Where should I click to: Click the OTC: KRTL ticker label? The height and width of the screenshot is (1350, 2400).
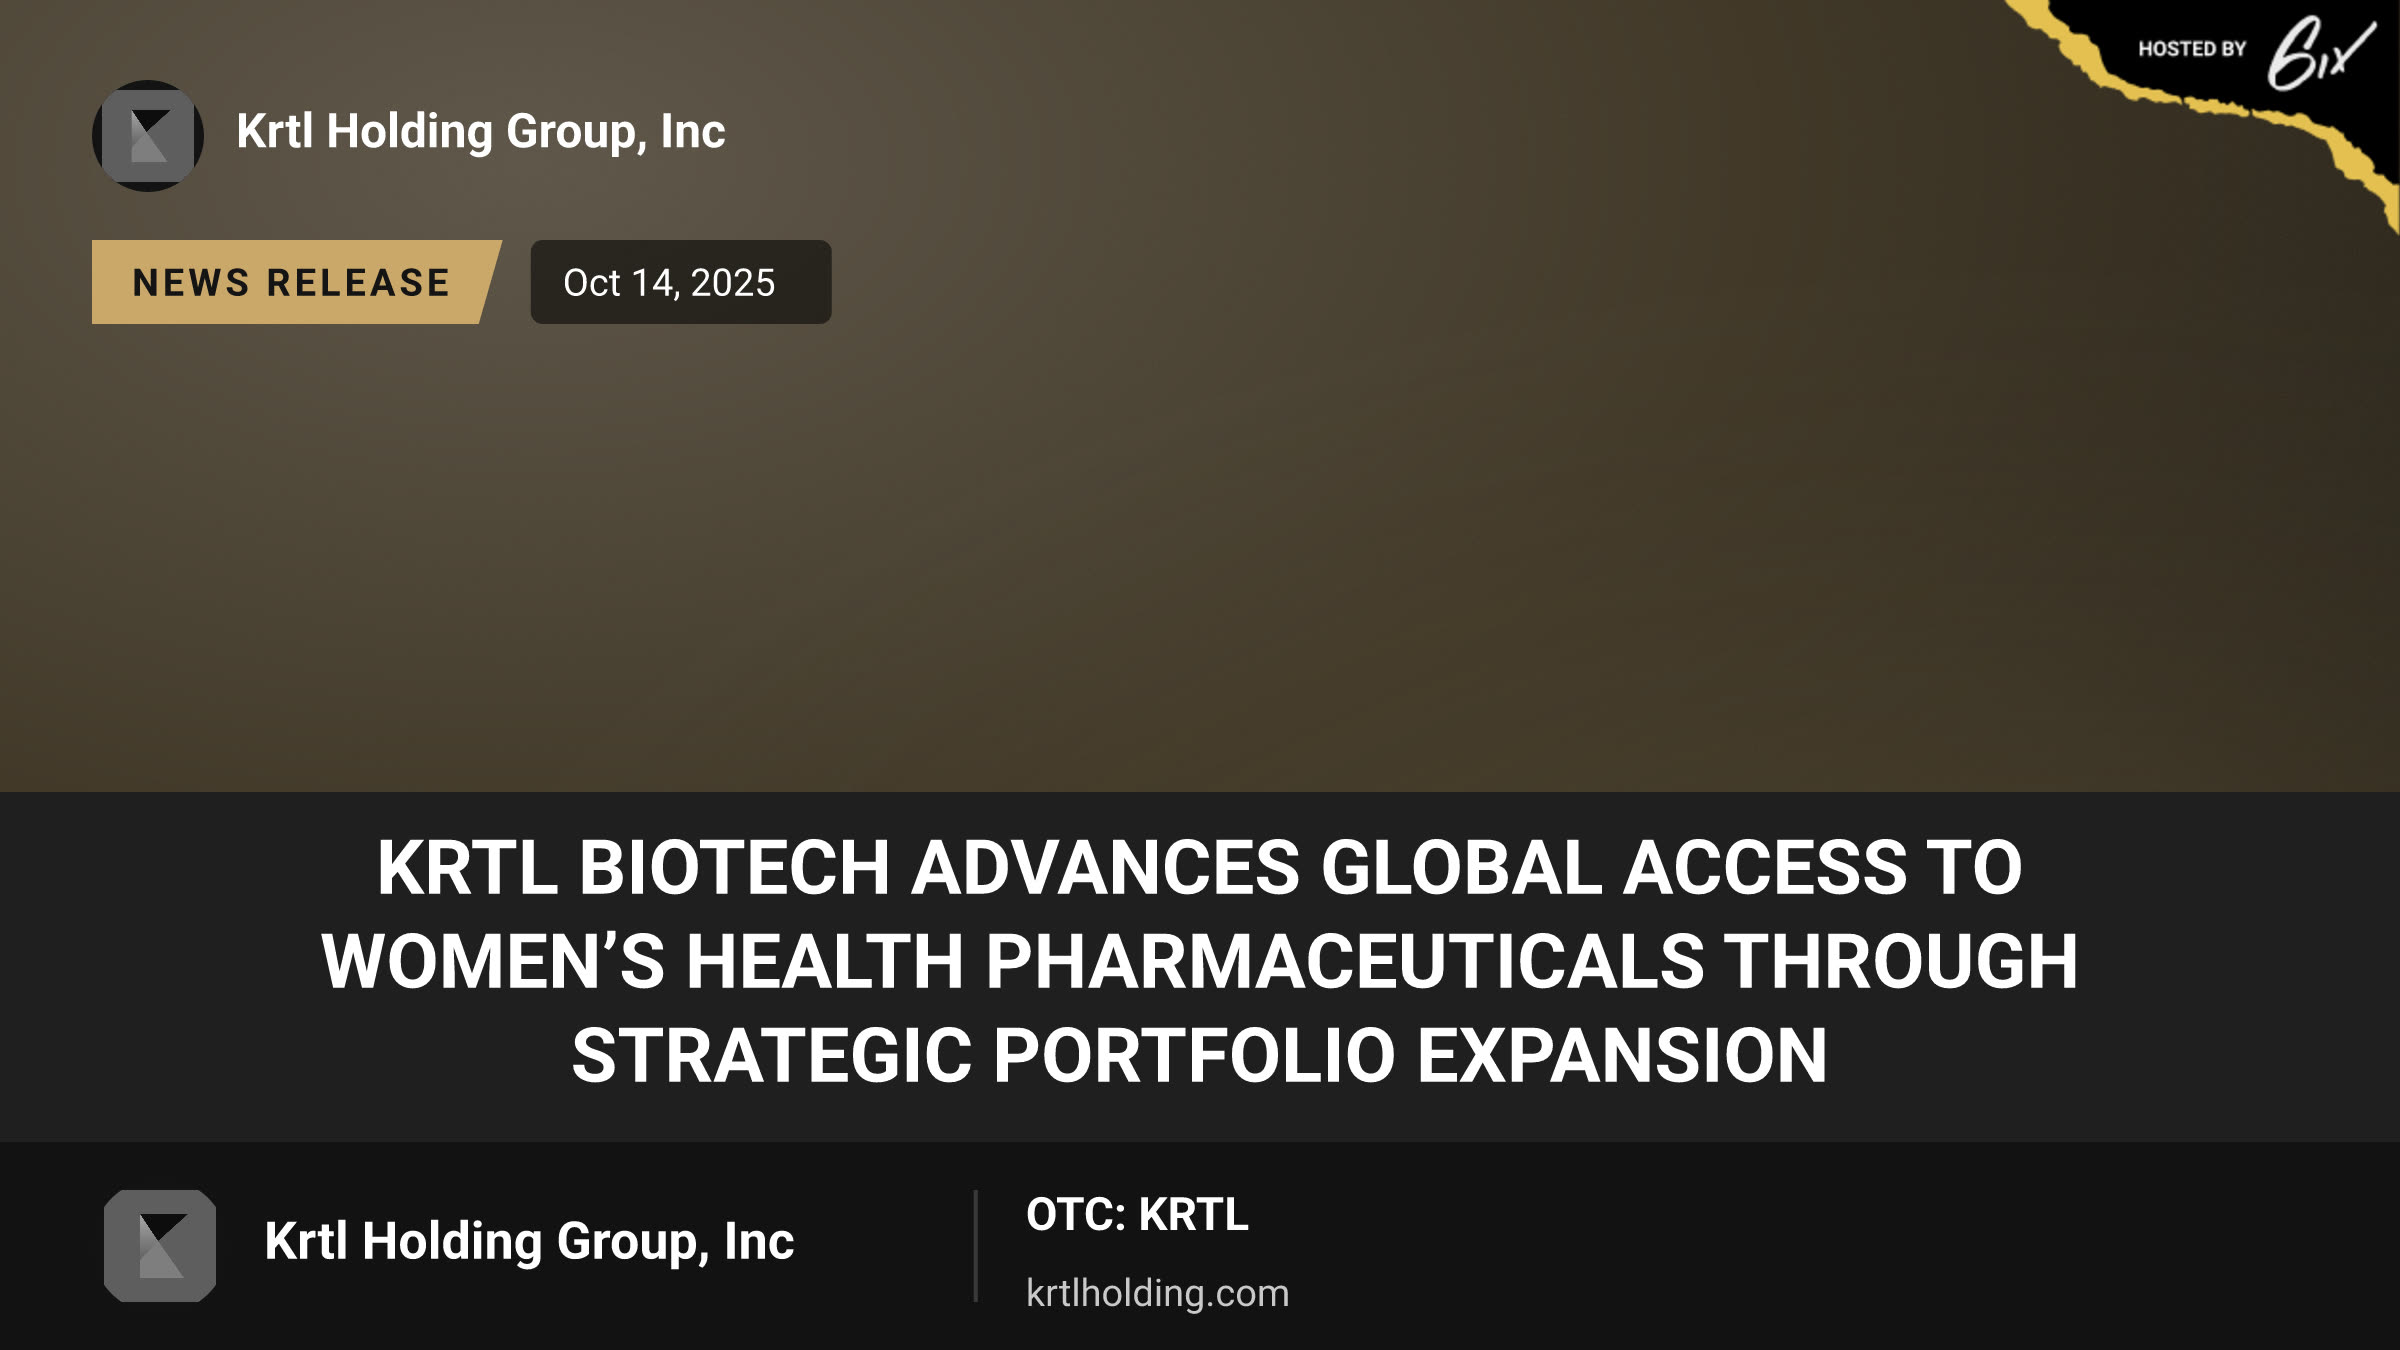tap(1138, 1215)
